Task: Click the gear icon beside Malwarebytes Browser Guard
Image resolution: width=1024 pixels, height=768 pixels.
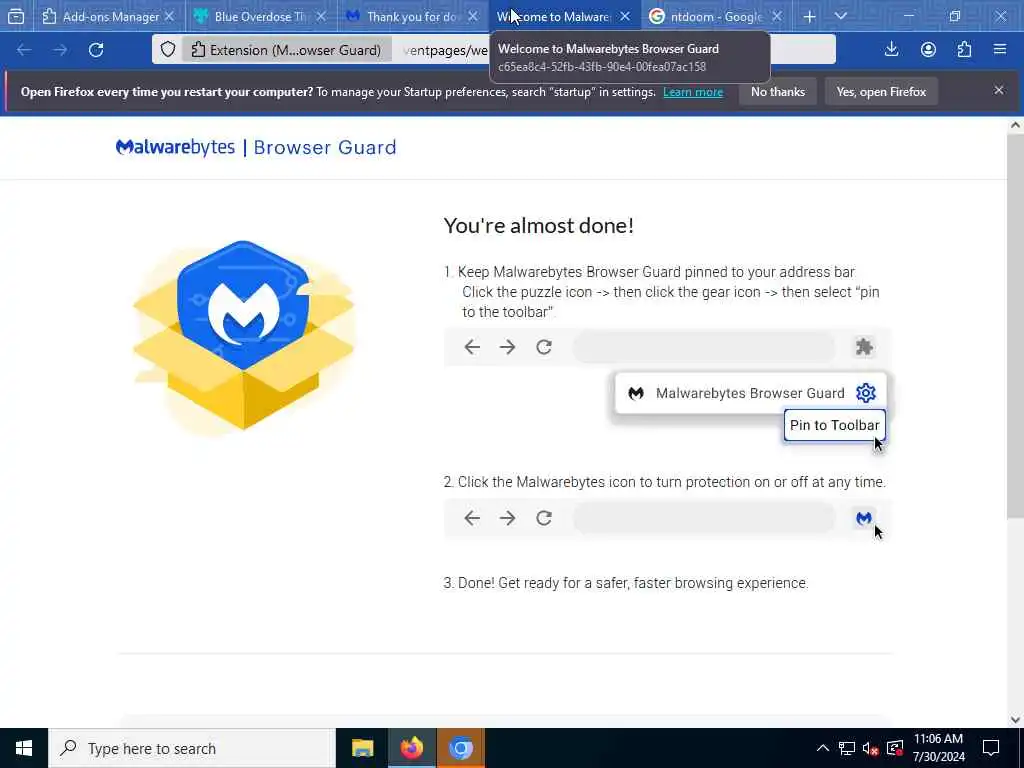Action: pos(865,393)
